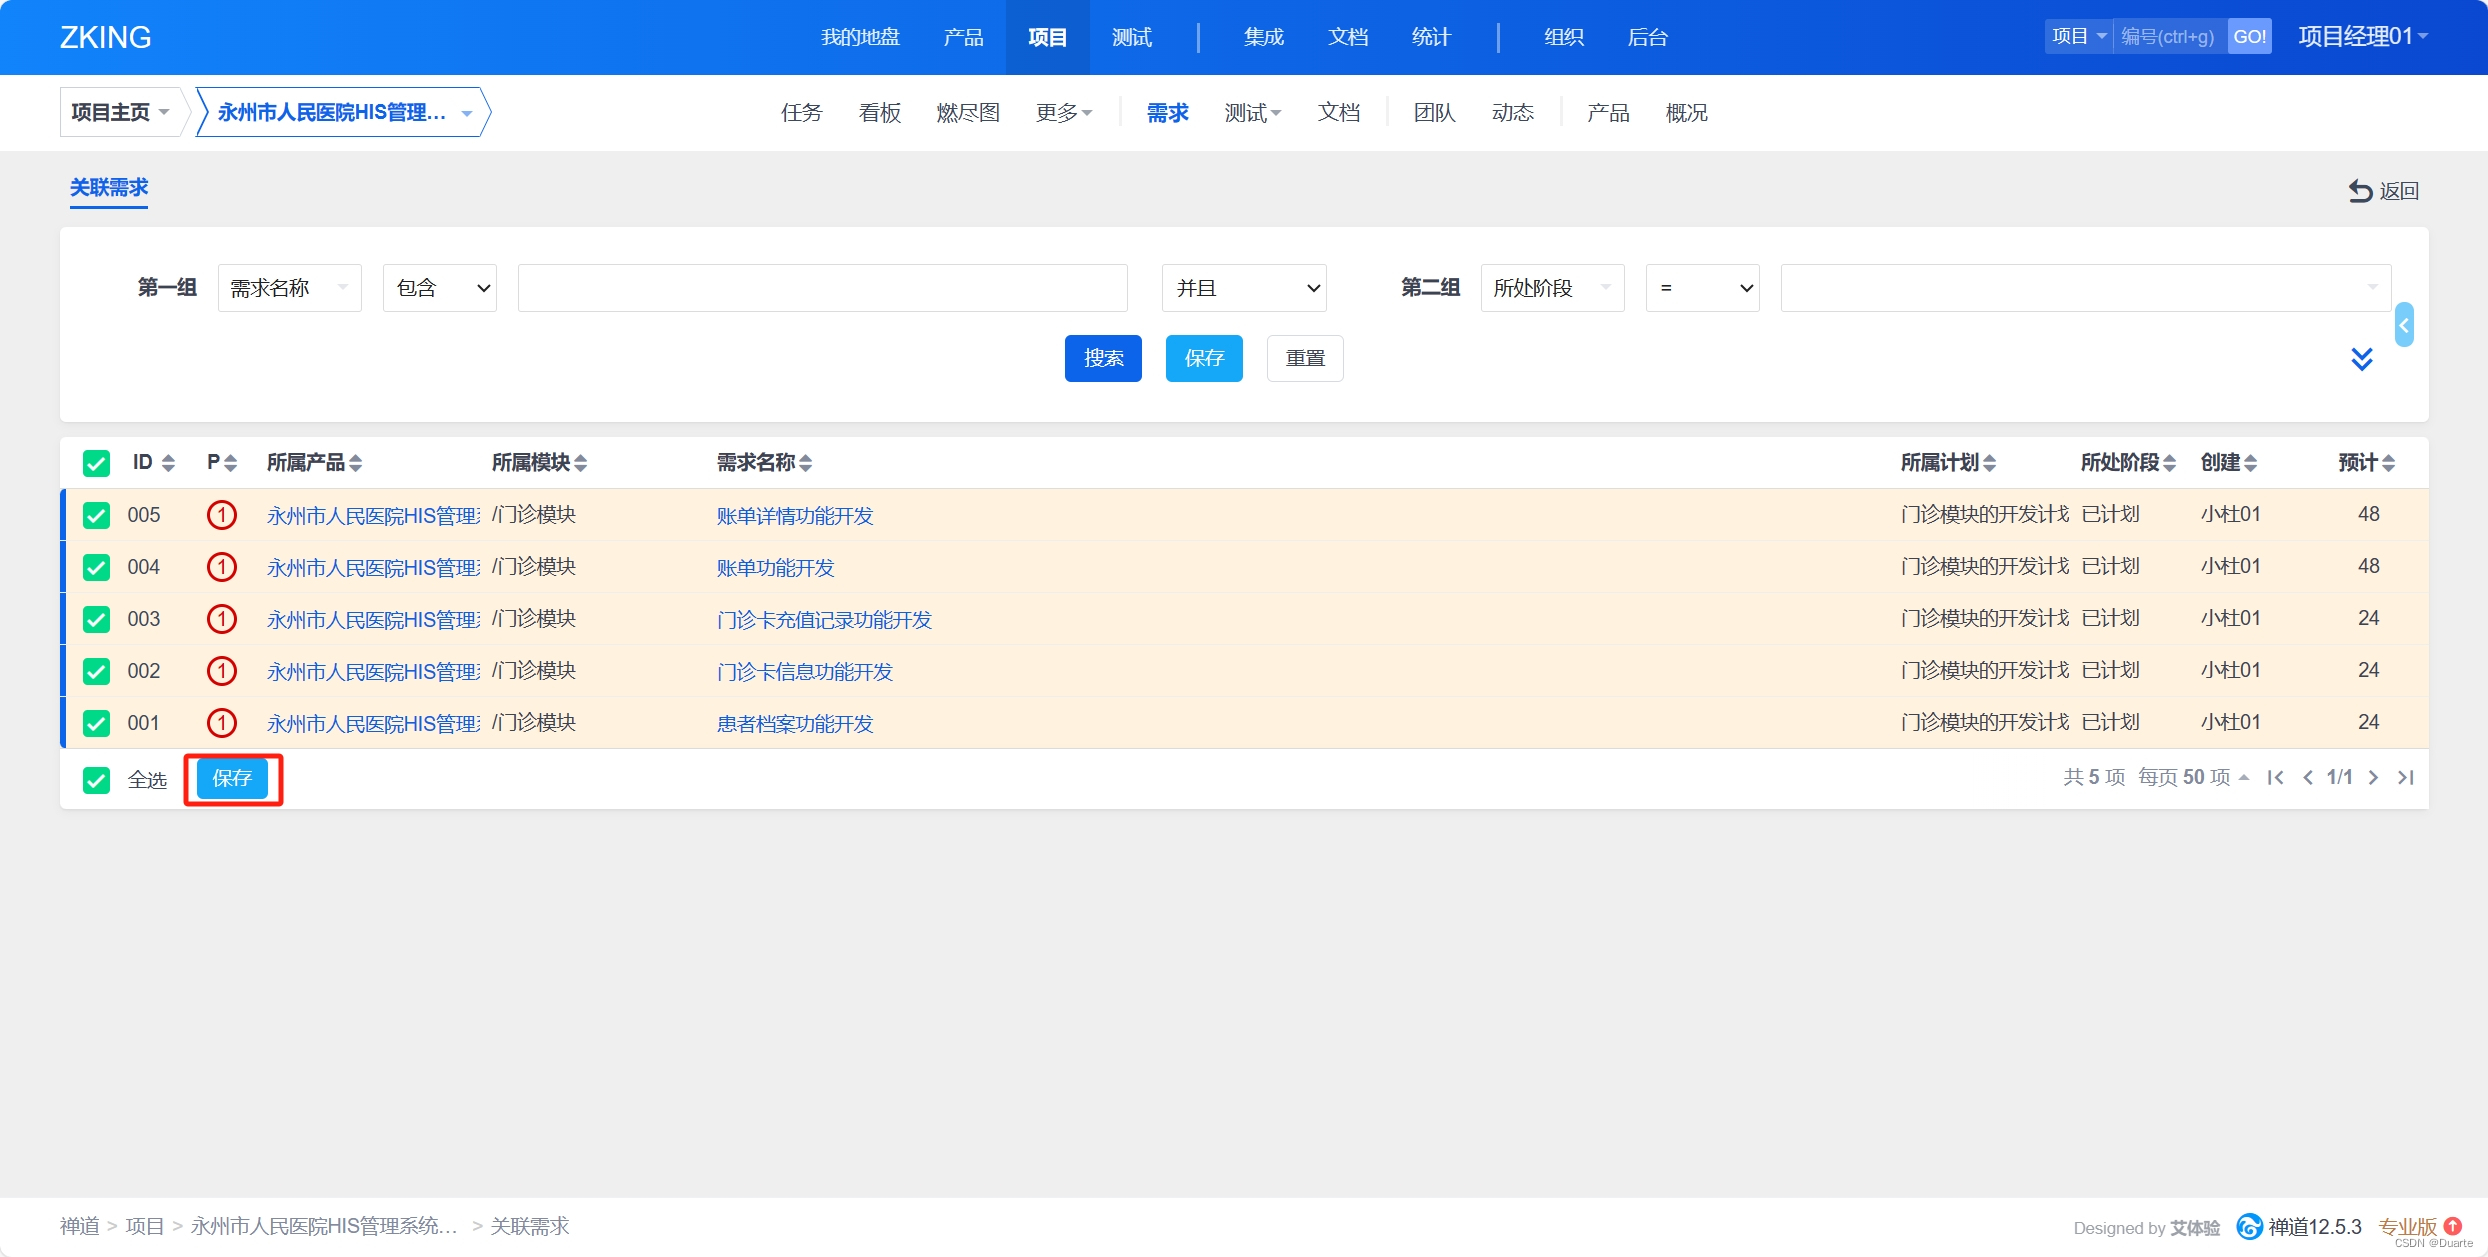
Task: Click the blue 搜索 button
Action: point(1103,358)
